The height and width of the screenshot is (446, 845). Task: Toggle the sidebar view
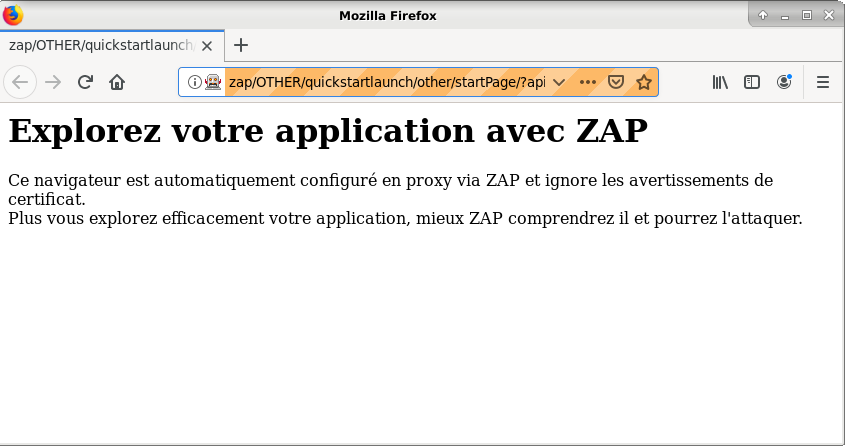[752, 82]
